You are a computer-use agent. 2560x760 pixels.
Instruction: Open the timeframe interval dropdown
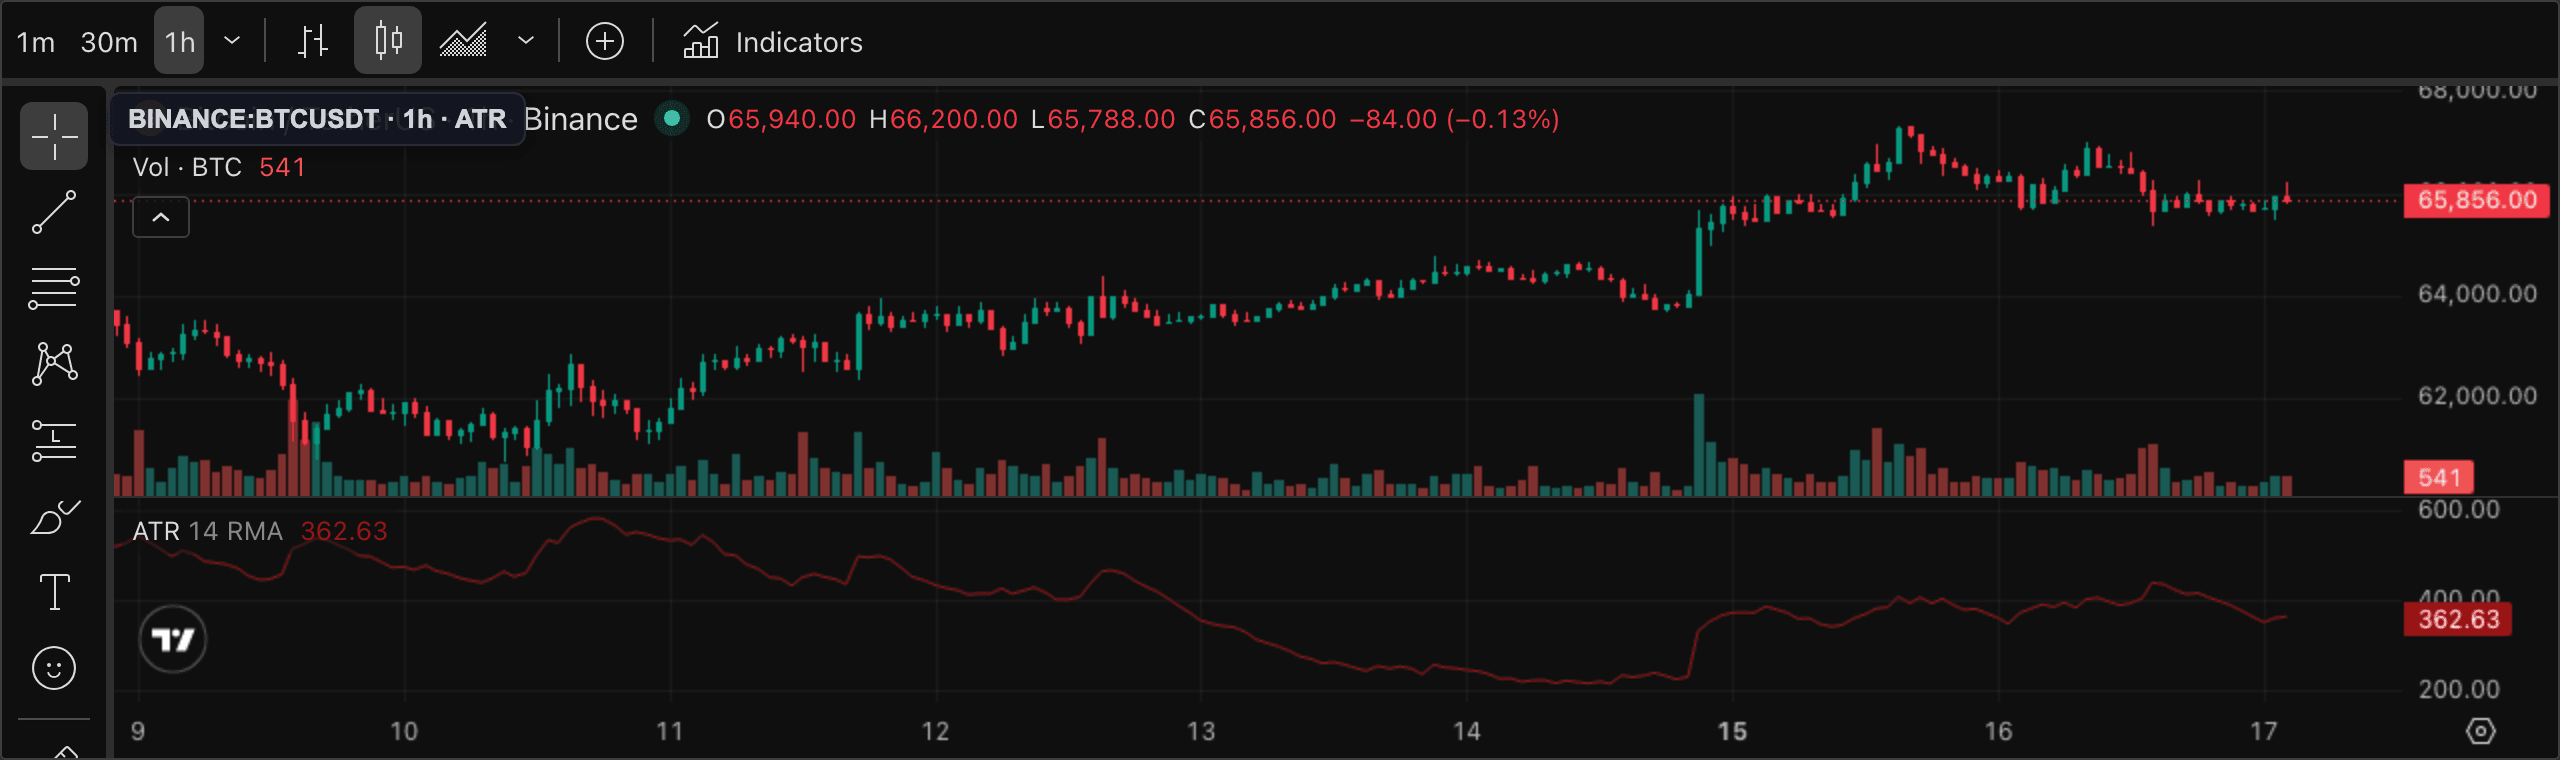tap(232, 41)
